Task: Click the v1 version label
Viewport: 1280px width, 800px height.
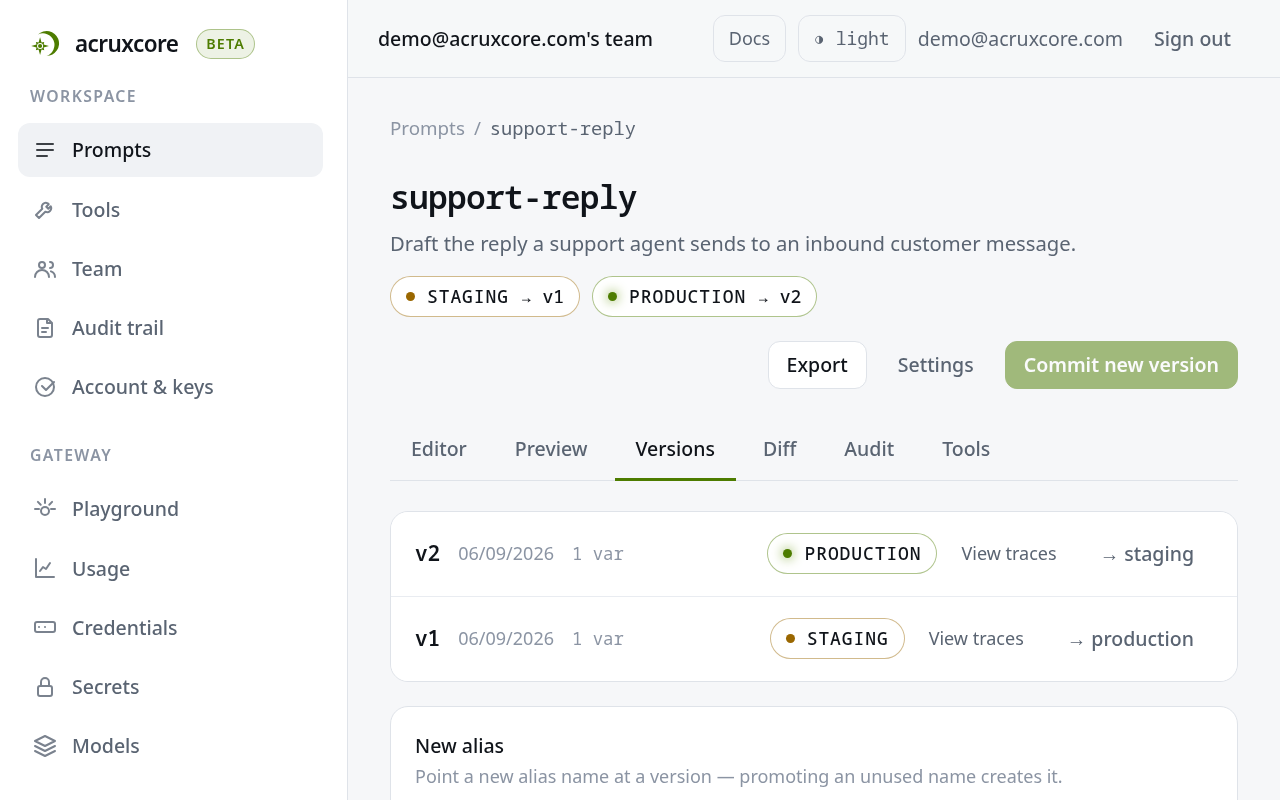Action: click(427, 639)
